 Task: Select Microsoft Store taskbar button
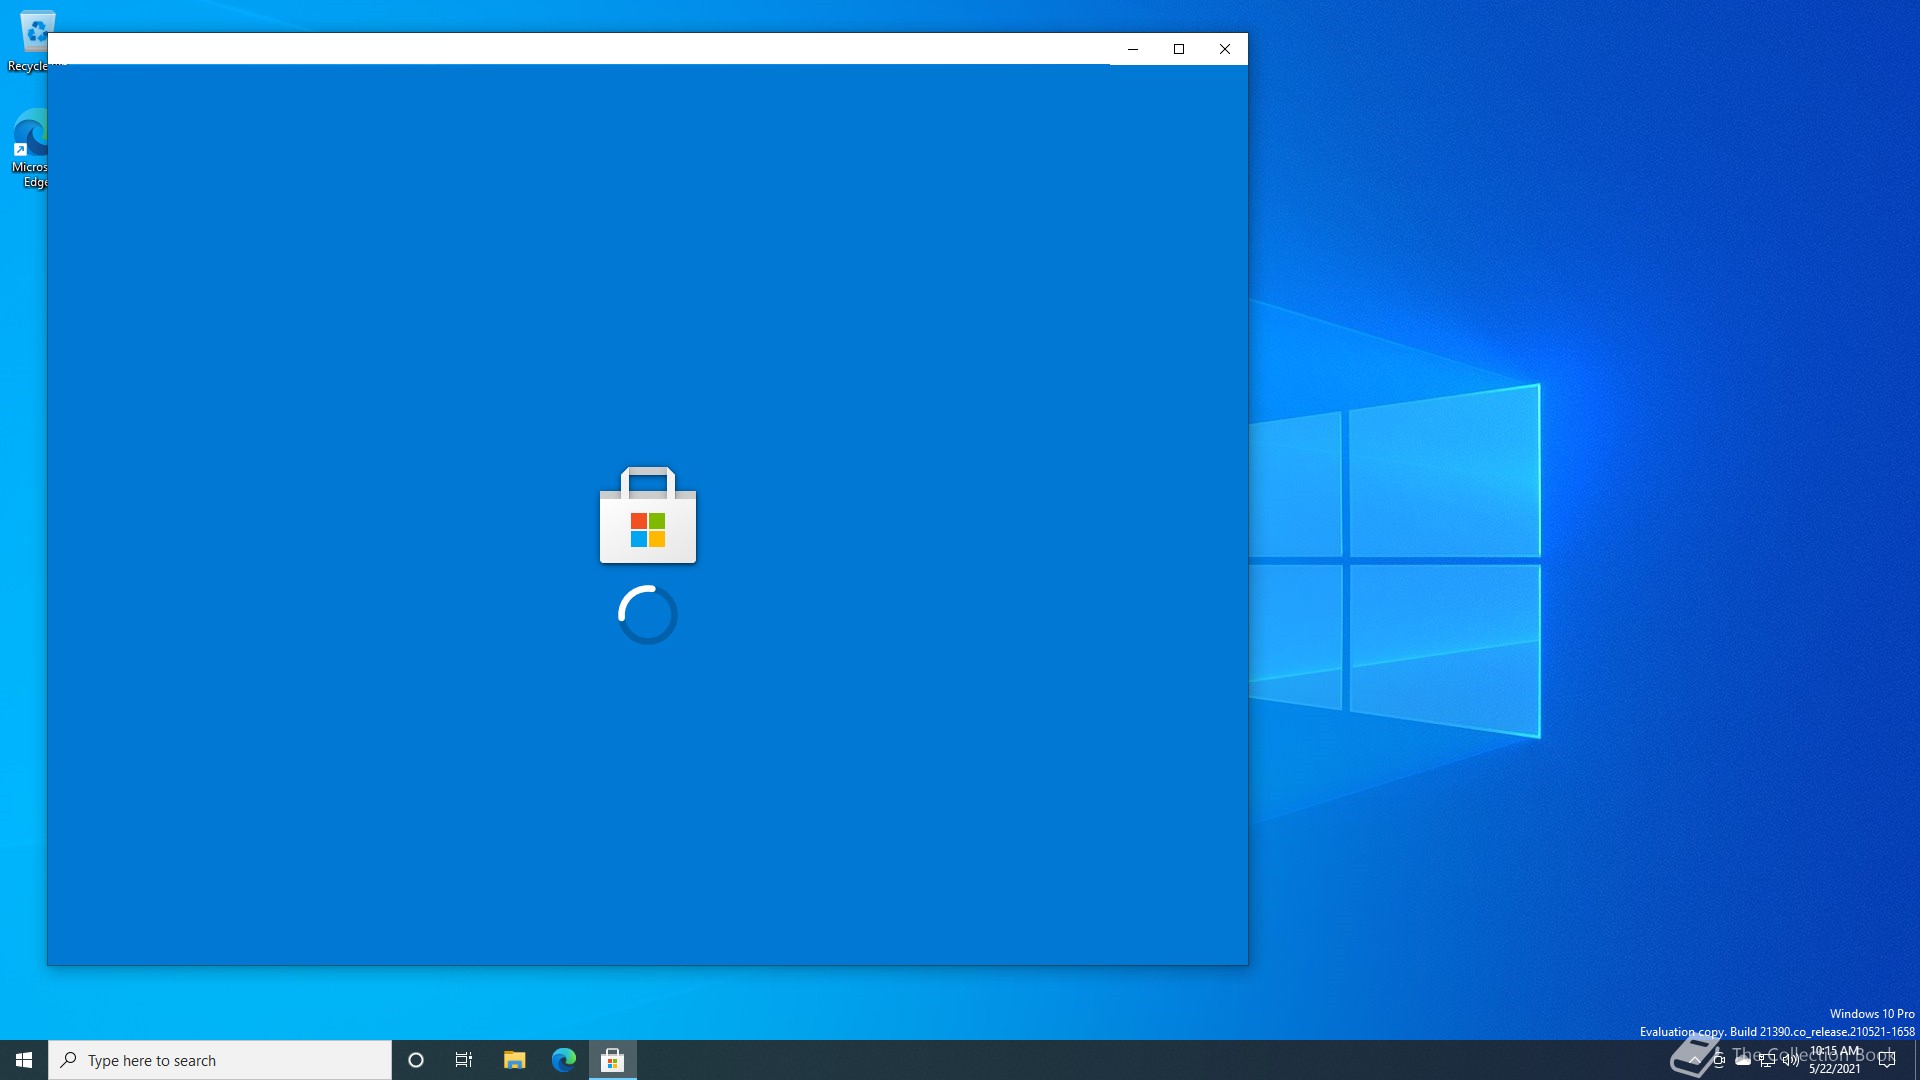612,1060
